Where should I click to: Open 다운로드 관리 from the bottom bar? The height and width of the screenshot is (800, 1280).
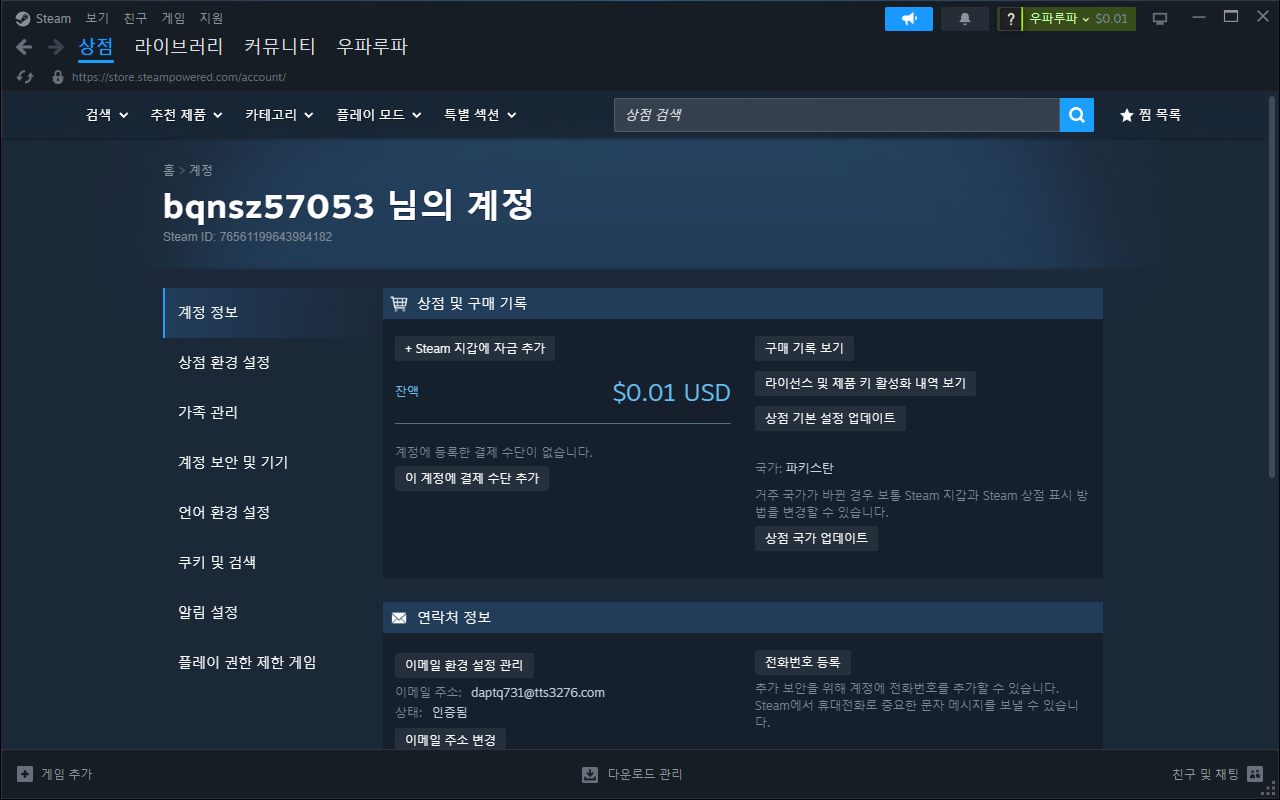click(632, 773)
